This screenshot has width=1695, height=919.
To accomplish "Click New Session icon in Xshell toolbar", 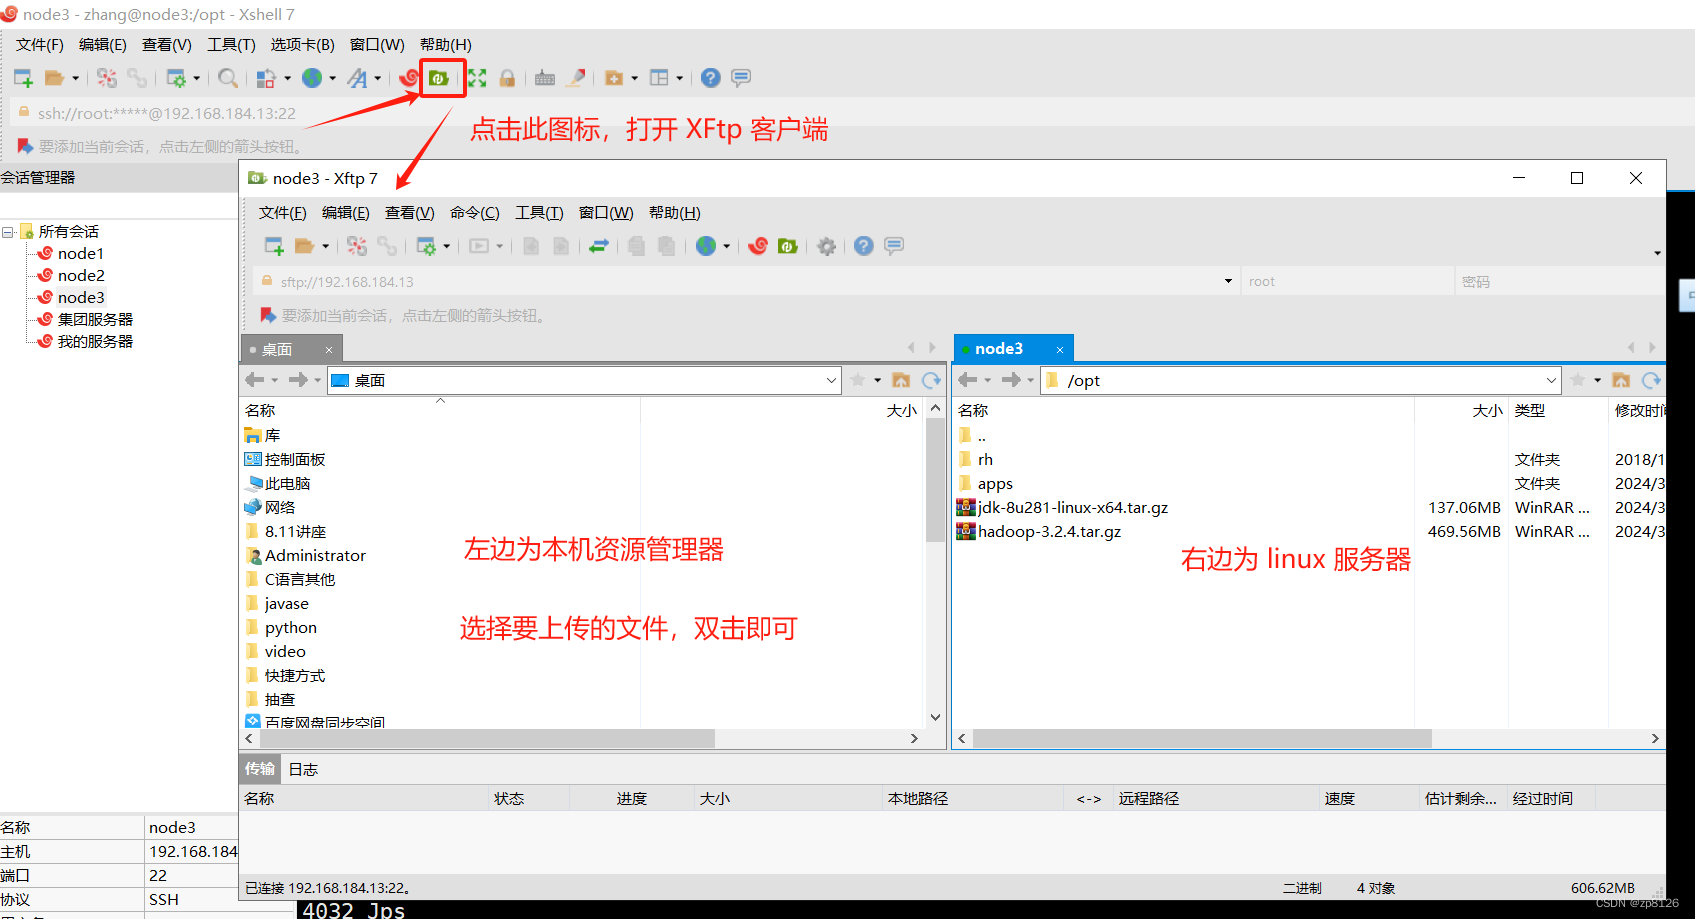I will [x=24, y=78].
